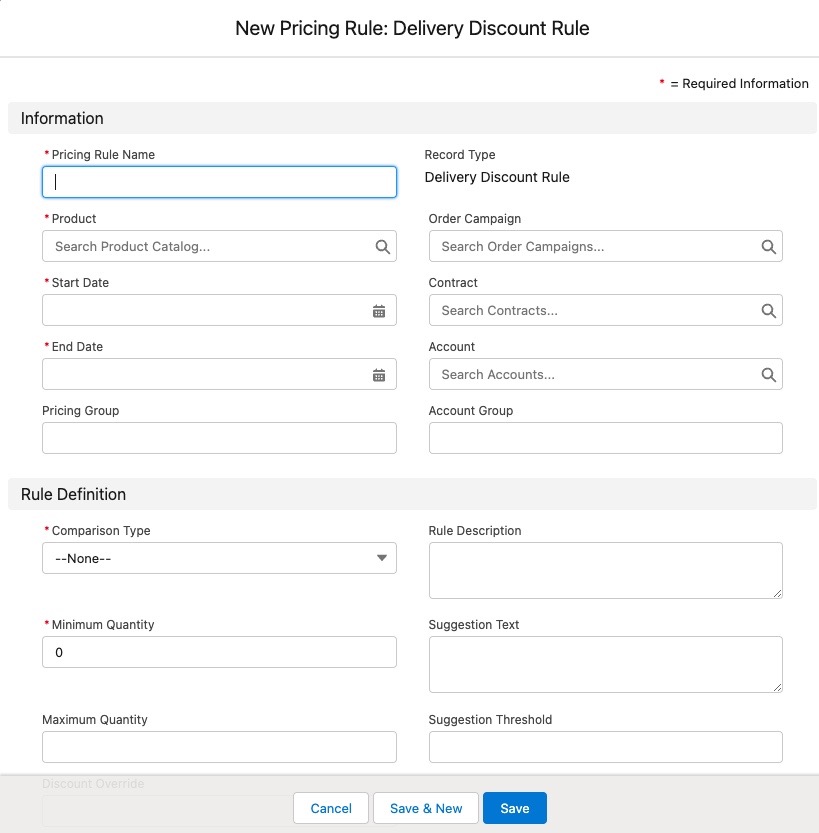Click the Suggestion Text text area
Viewport: 819px width, 833px height.
[605, 664]
